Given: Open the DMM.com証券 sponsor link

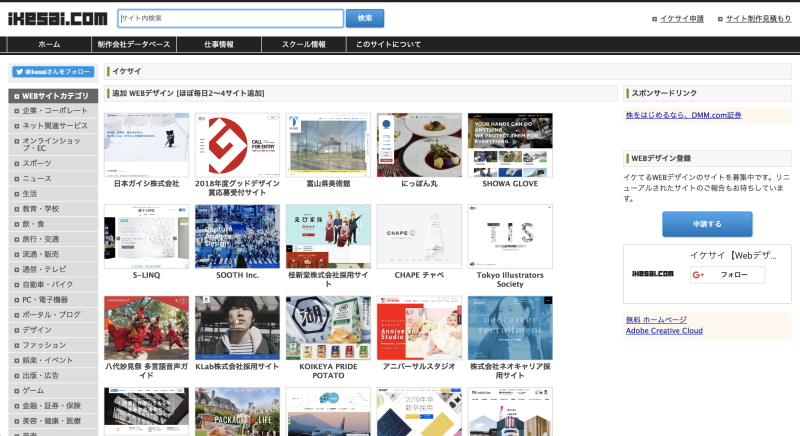Looking at the screenshot, I should (684, 115).
